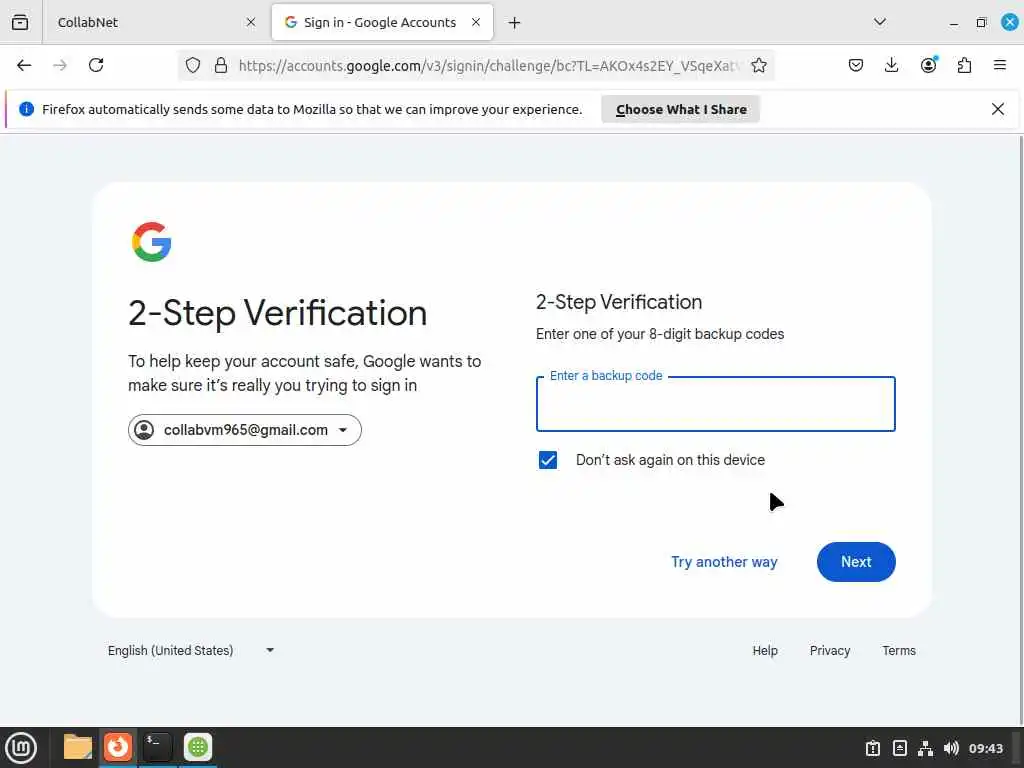Open the Linux Mint start menu

(x=21, y=748)
